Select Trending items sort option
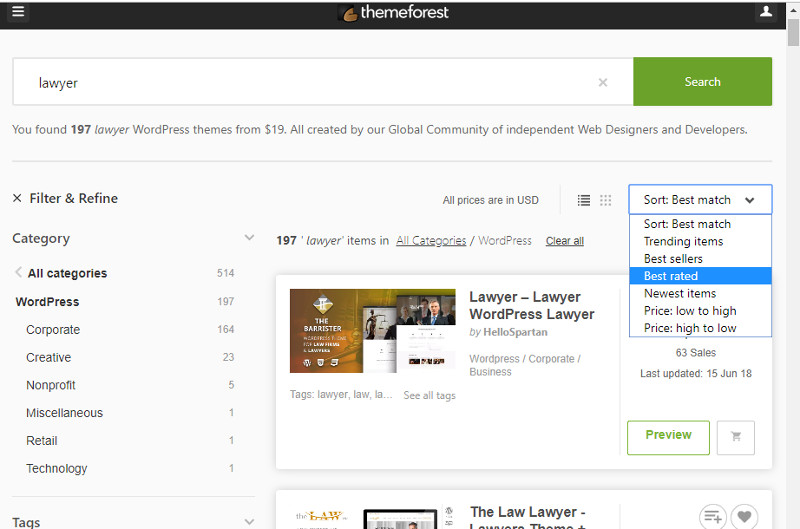The width and height of the screenshot is (800, 529). (700, 241)
